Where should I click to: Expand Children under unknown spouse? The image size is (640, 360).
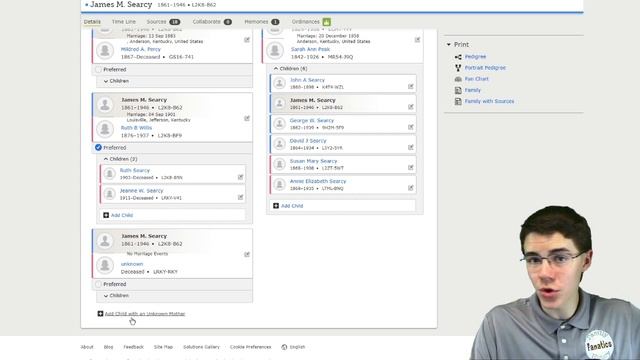click(x=116, y=296)
